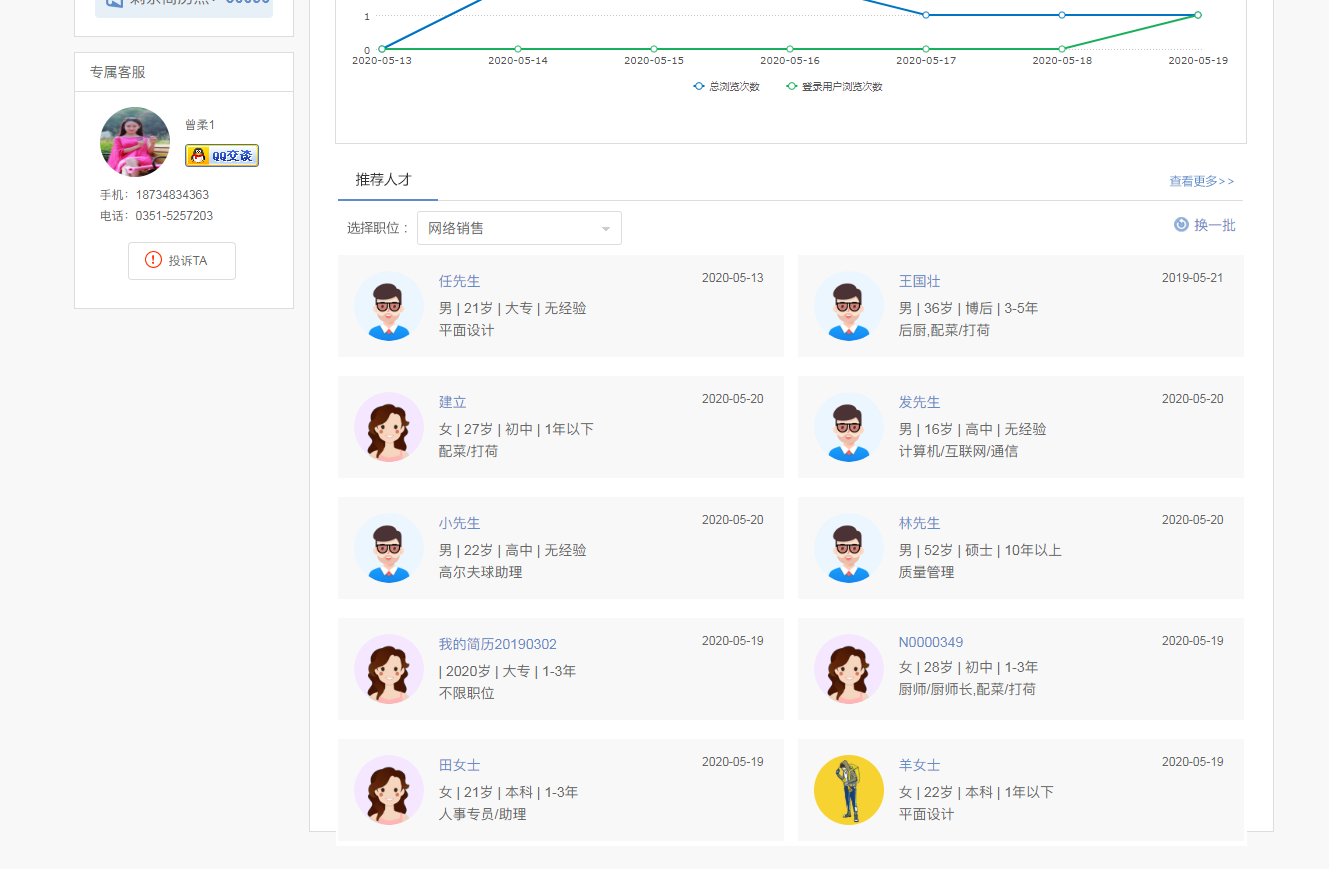The width and height of the screenshot is (1329, 869).
Task: Click 质量管理 text under 林先生
Action: click(926, 572)
